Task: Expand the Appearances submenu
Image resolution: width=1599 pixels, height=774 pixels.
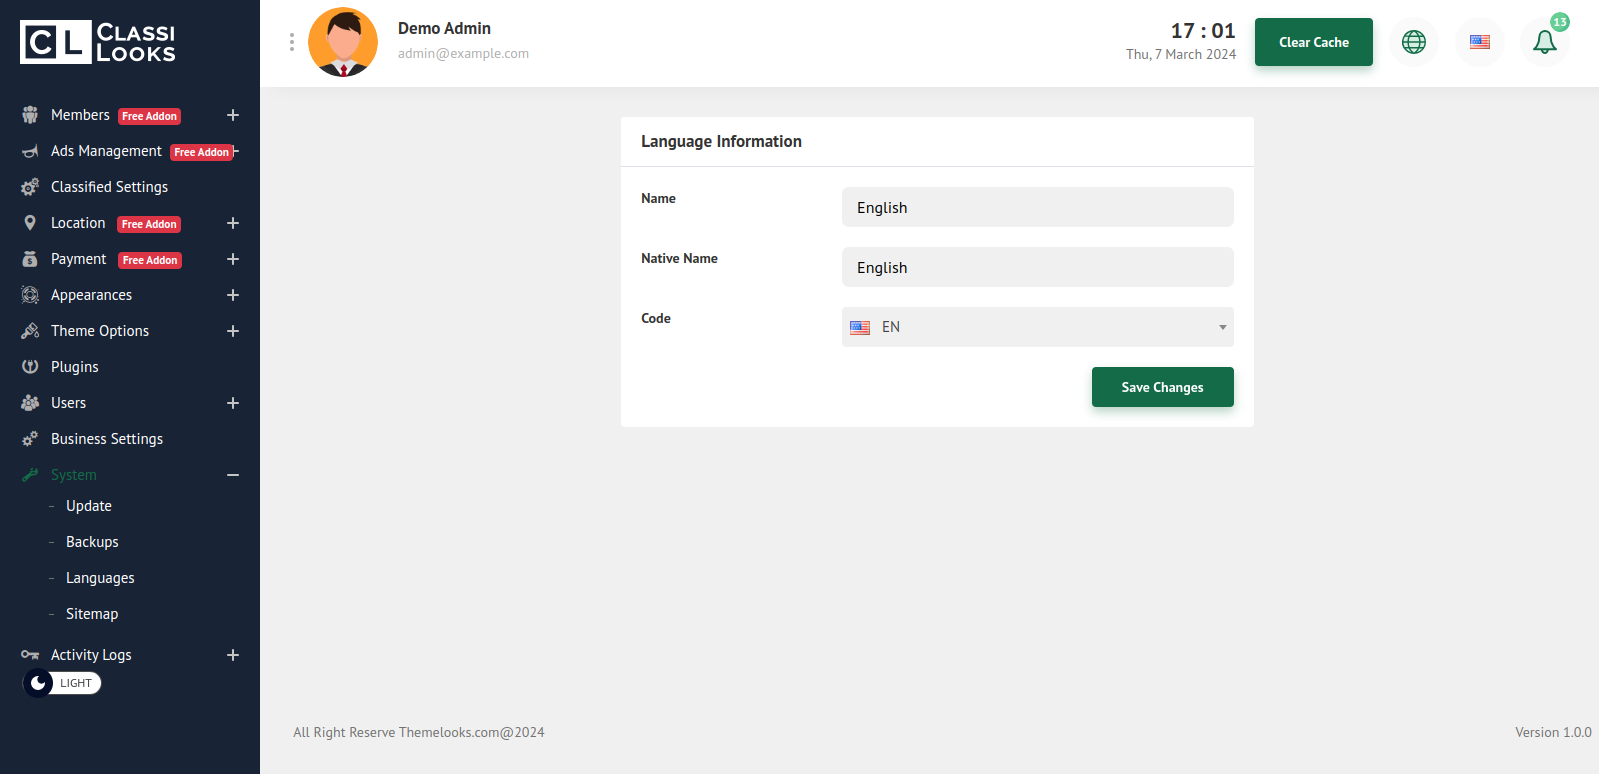Action: pyautogui.click(x=233, y=295)
